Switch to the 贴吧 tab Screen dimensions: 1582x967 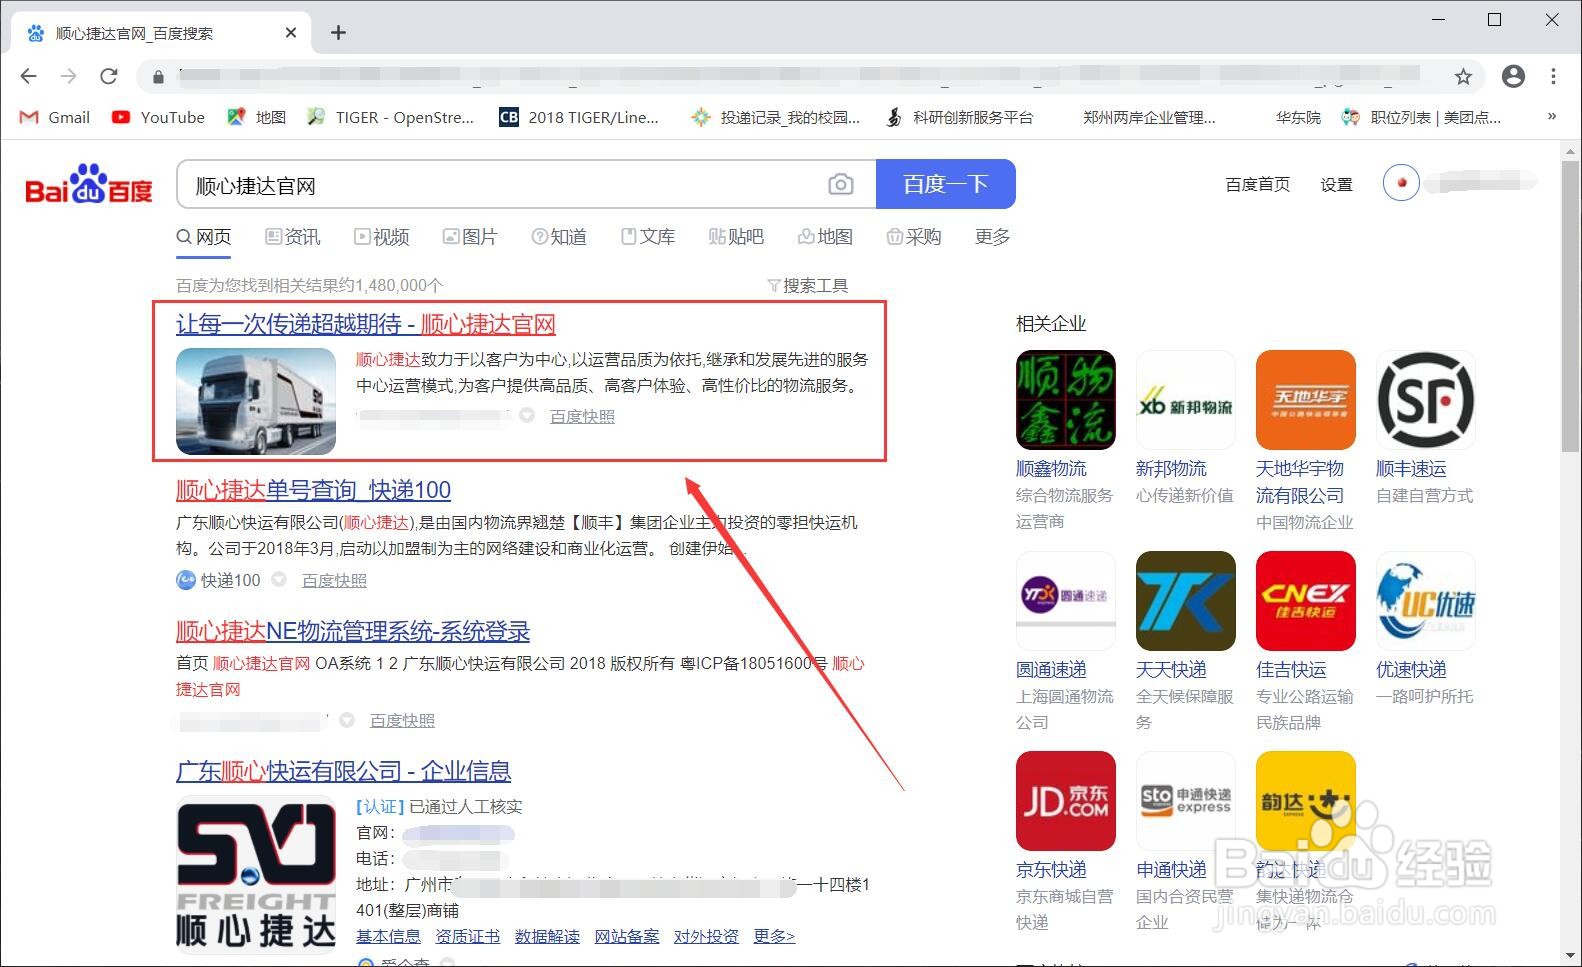click(x=736, y=237)
